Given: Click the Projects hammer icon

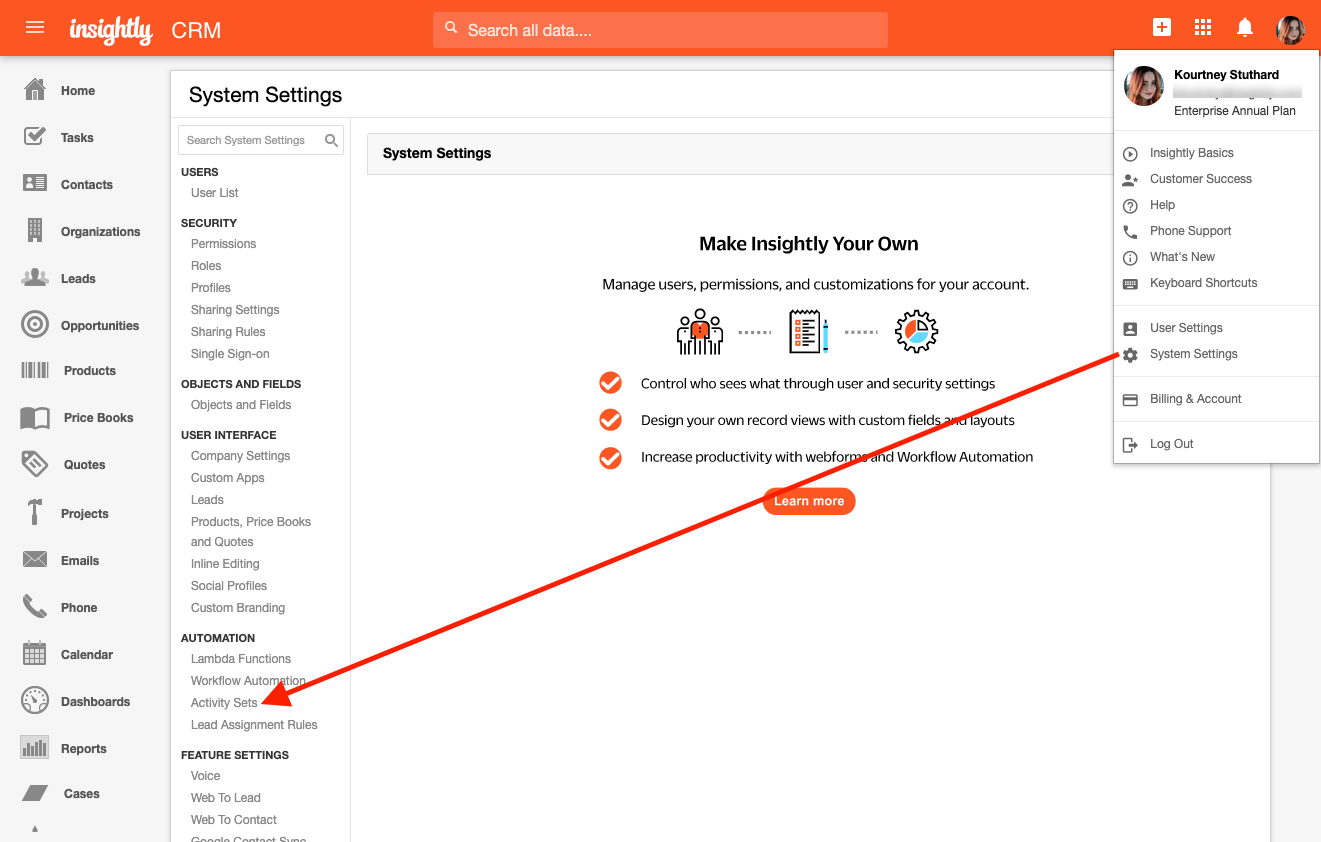Looking at the screenshot, I should pos(35,513).
